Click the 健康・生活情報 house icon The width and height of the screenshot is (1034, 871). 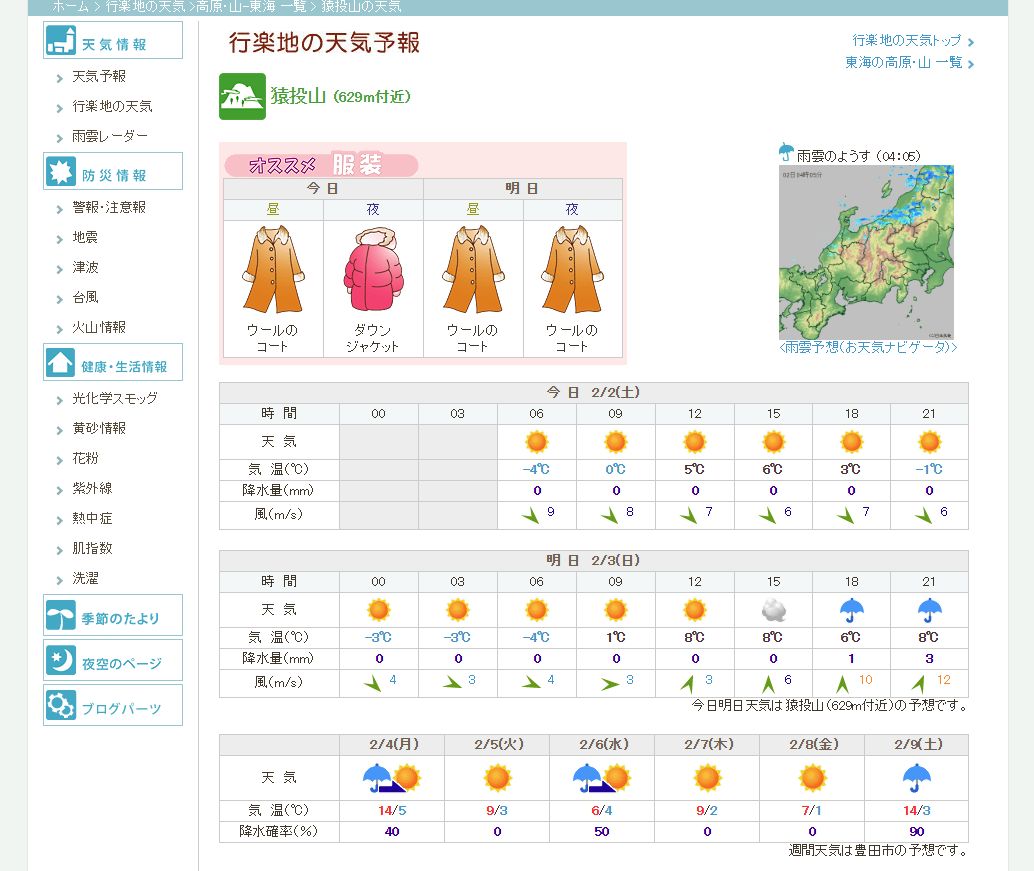pyautogui.click(x=61, y=363)
